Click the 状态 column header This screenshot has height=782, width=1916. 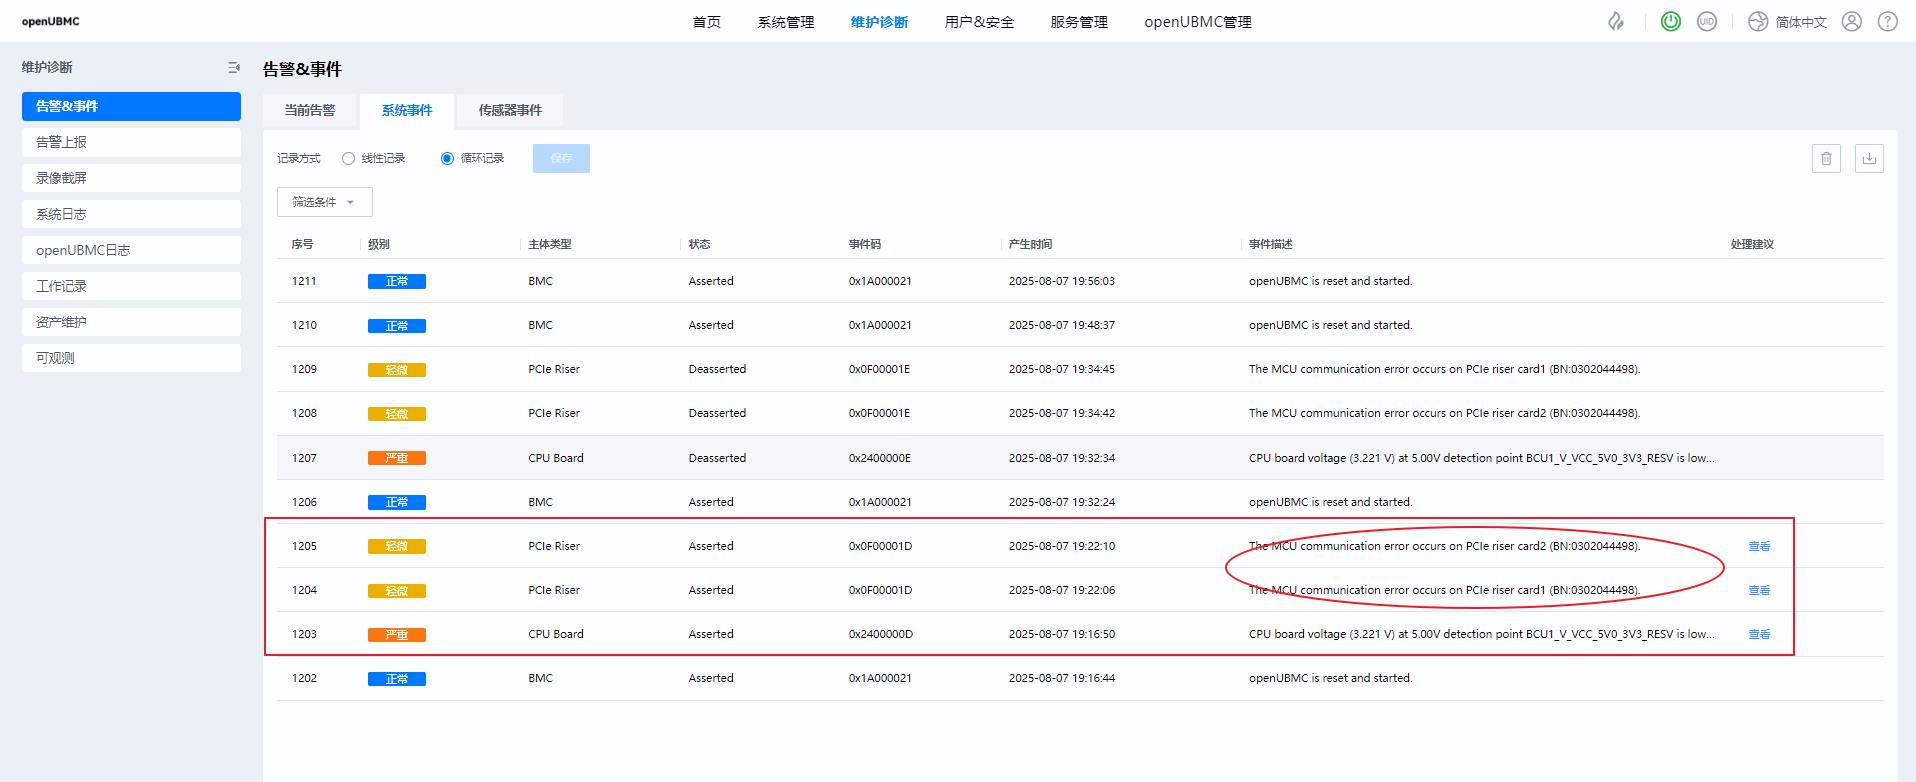point(699,244)
